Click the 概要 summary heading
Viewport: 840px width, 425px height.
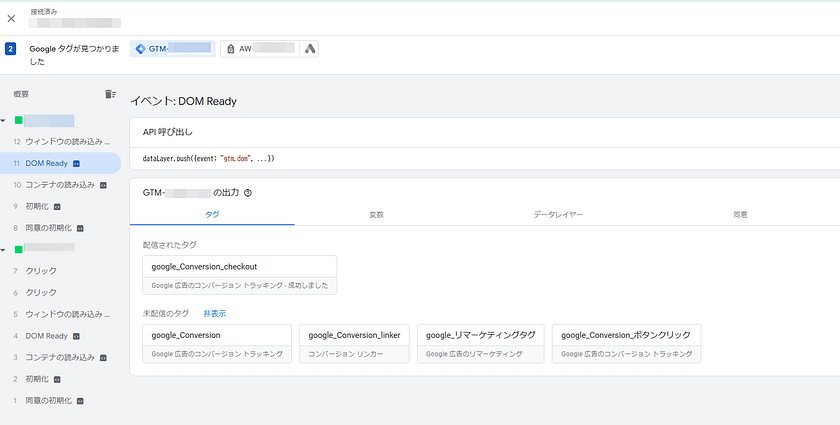(x=21, y=94)
